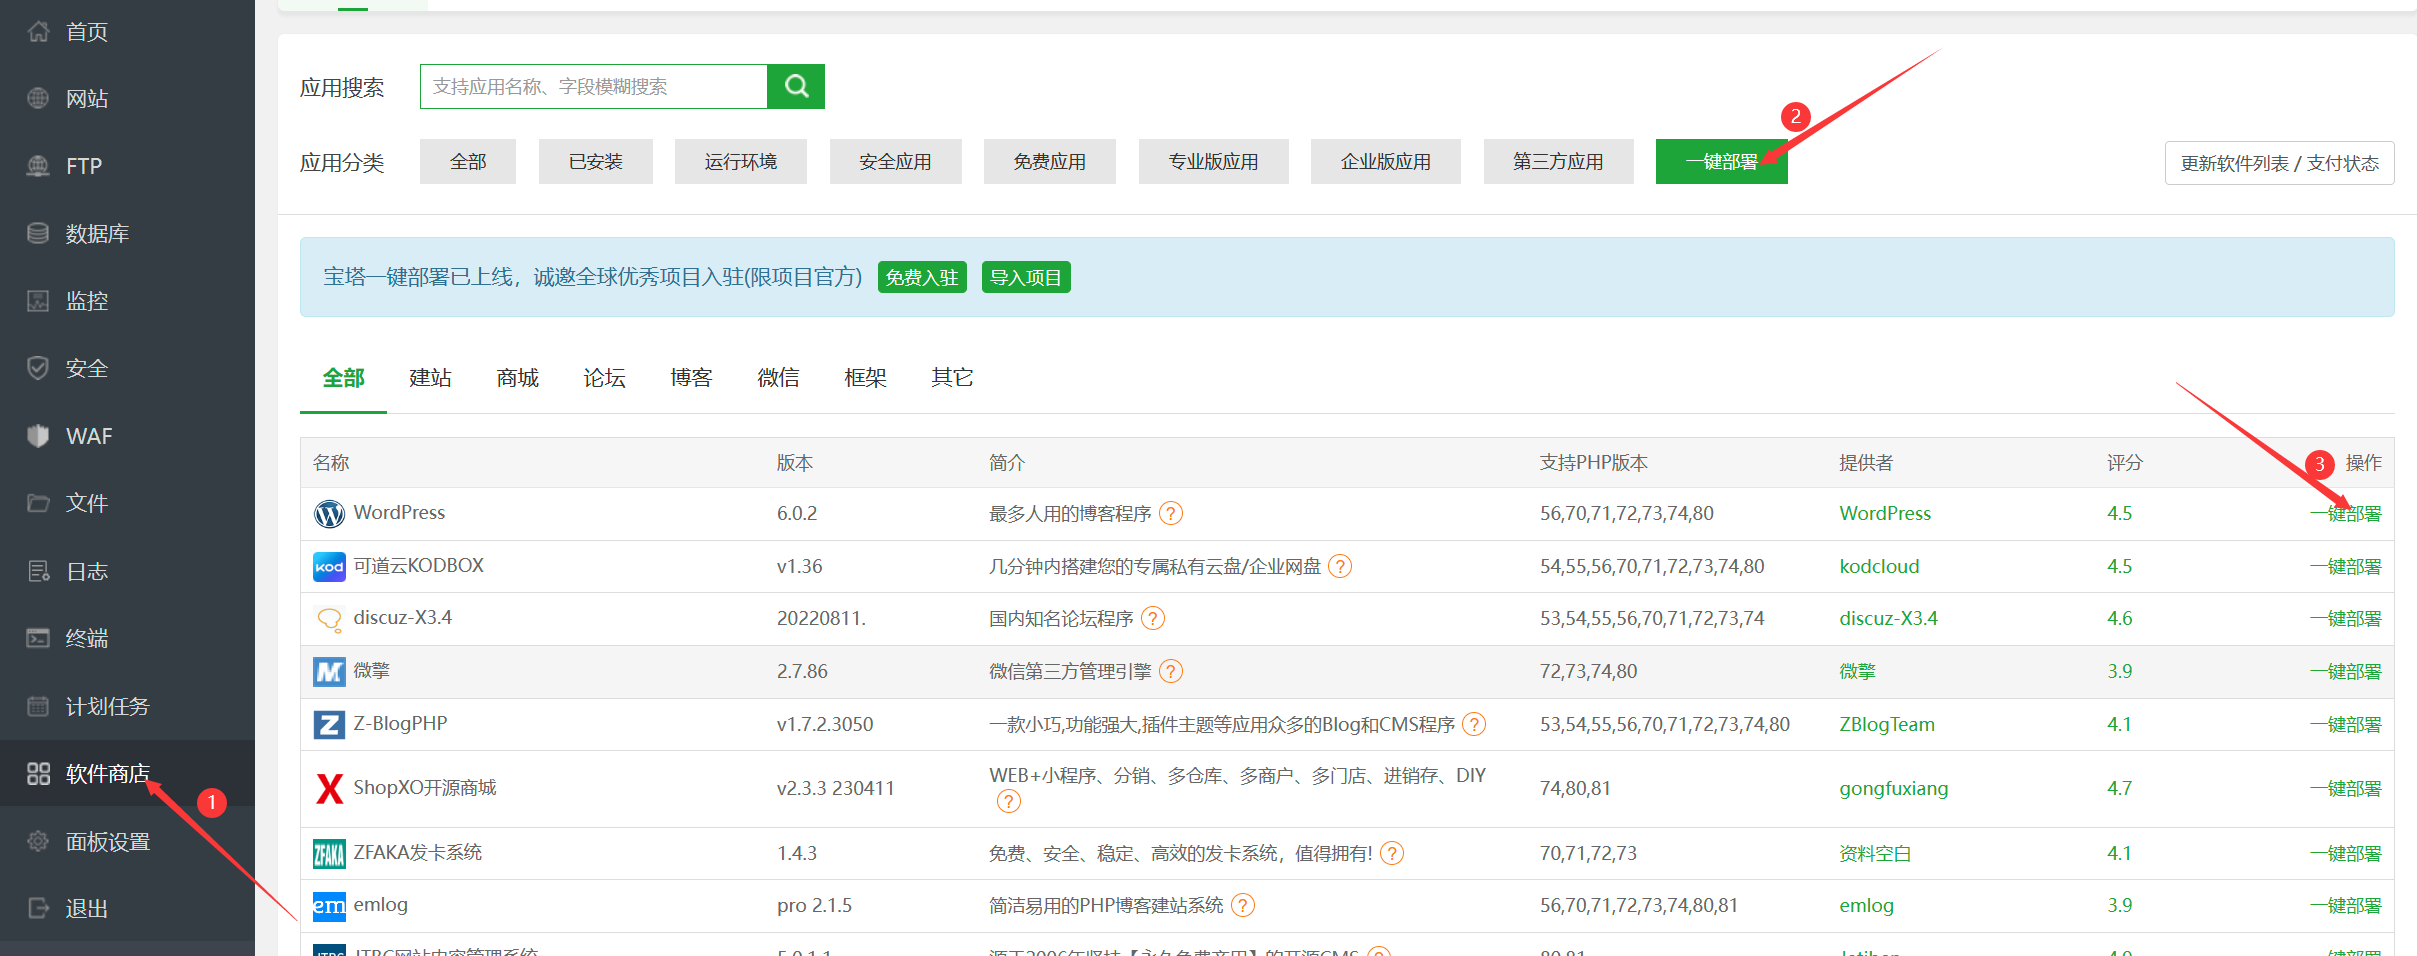This screenshot has width=2417, height=956.
Task: Switch to the 博客 tab
Action: (x=690, y=377)
